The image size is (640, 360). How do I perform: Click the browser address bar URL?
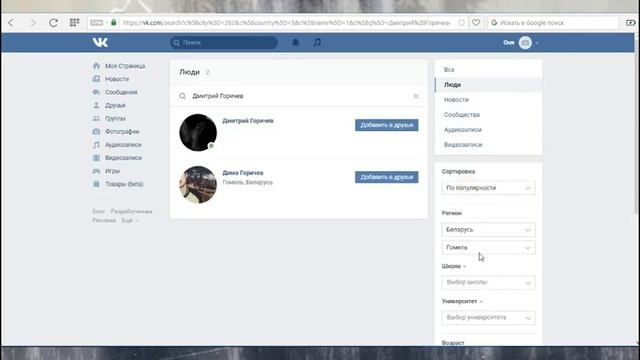[286, 23]
